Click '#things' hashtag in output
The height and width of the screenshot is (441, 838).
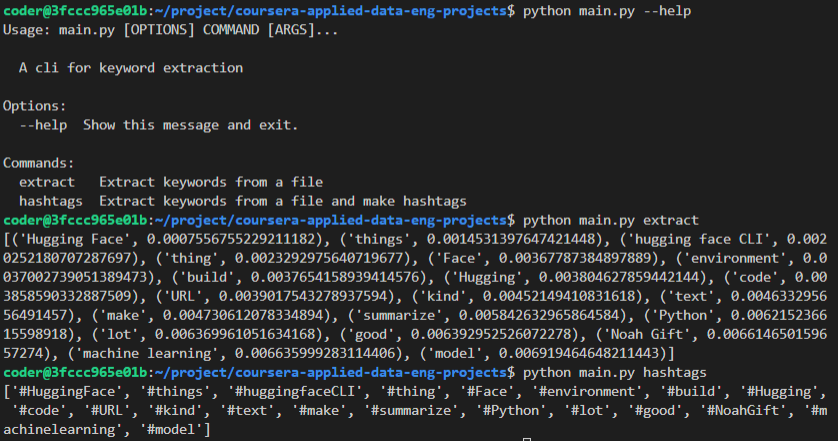tap(175, 392)
